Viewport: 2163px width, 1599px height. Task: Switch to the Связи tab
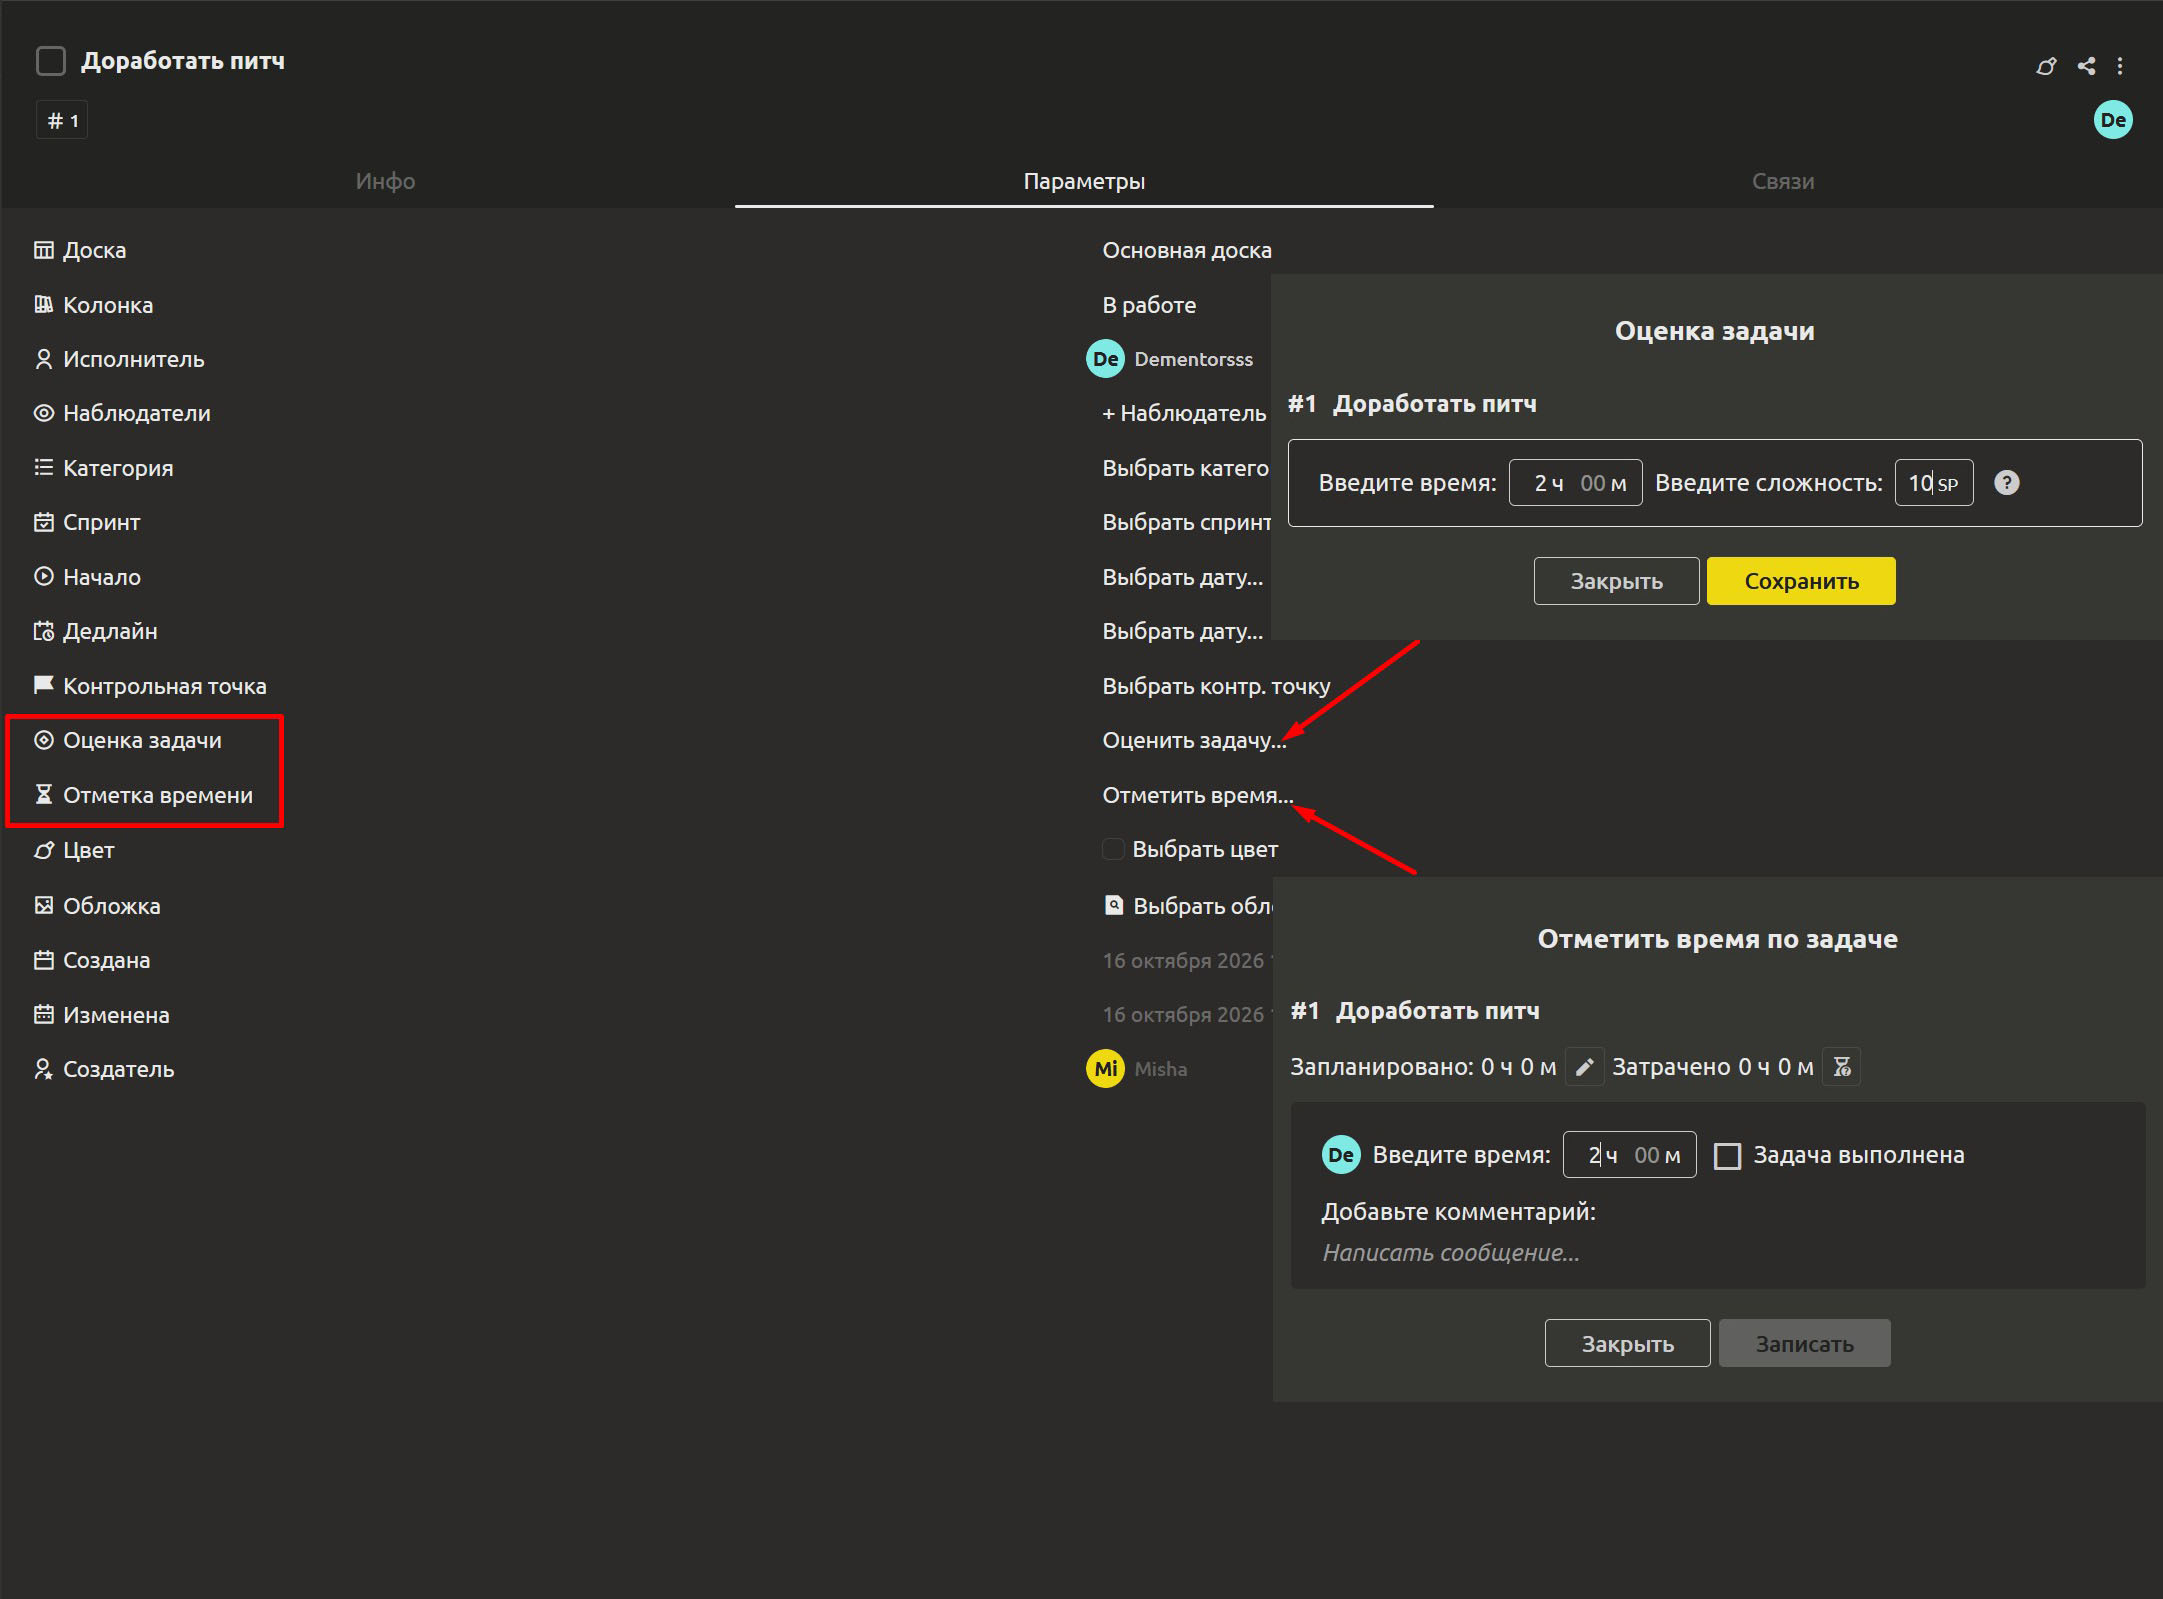click(1782, 181)
